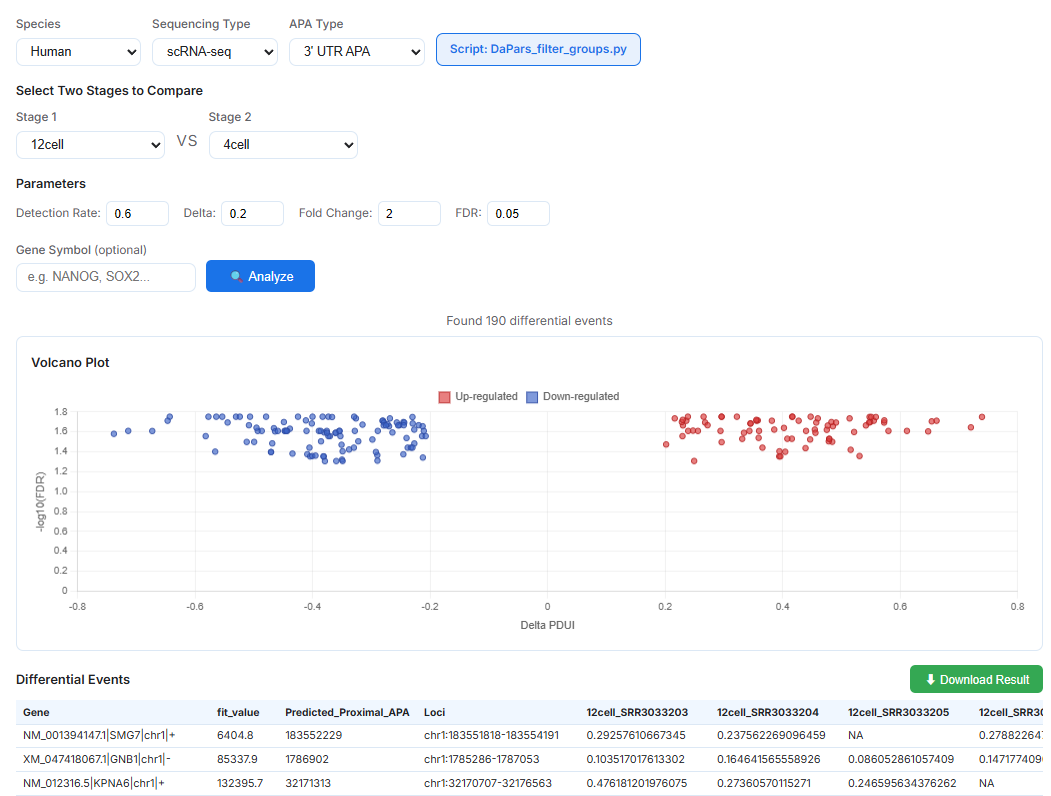Click the Delta PDUI axis label

point(548,625)
